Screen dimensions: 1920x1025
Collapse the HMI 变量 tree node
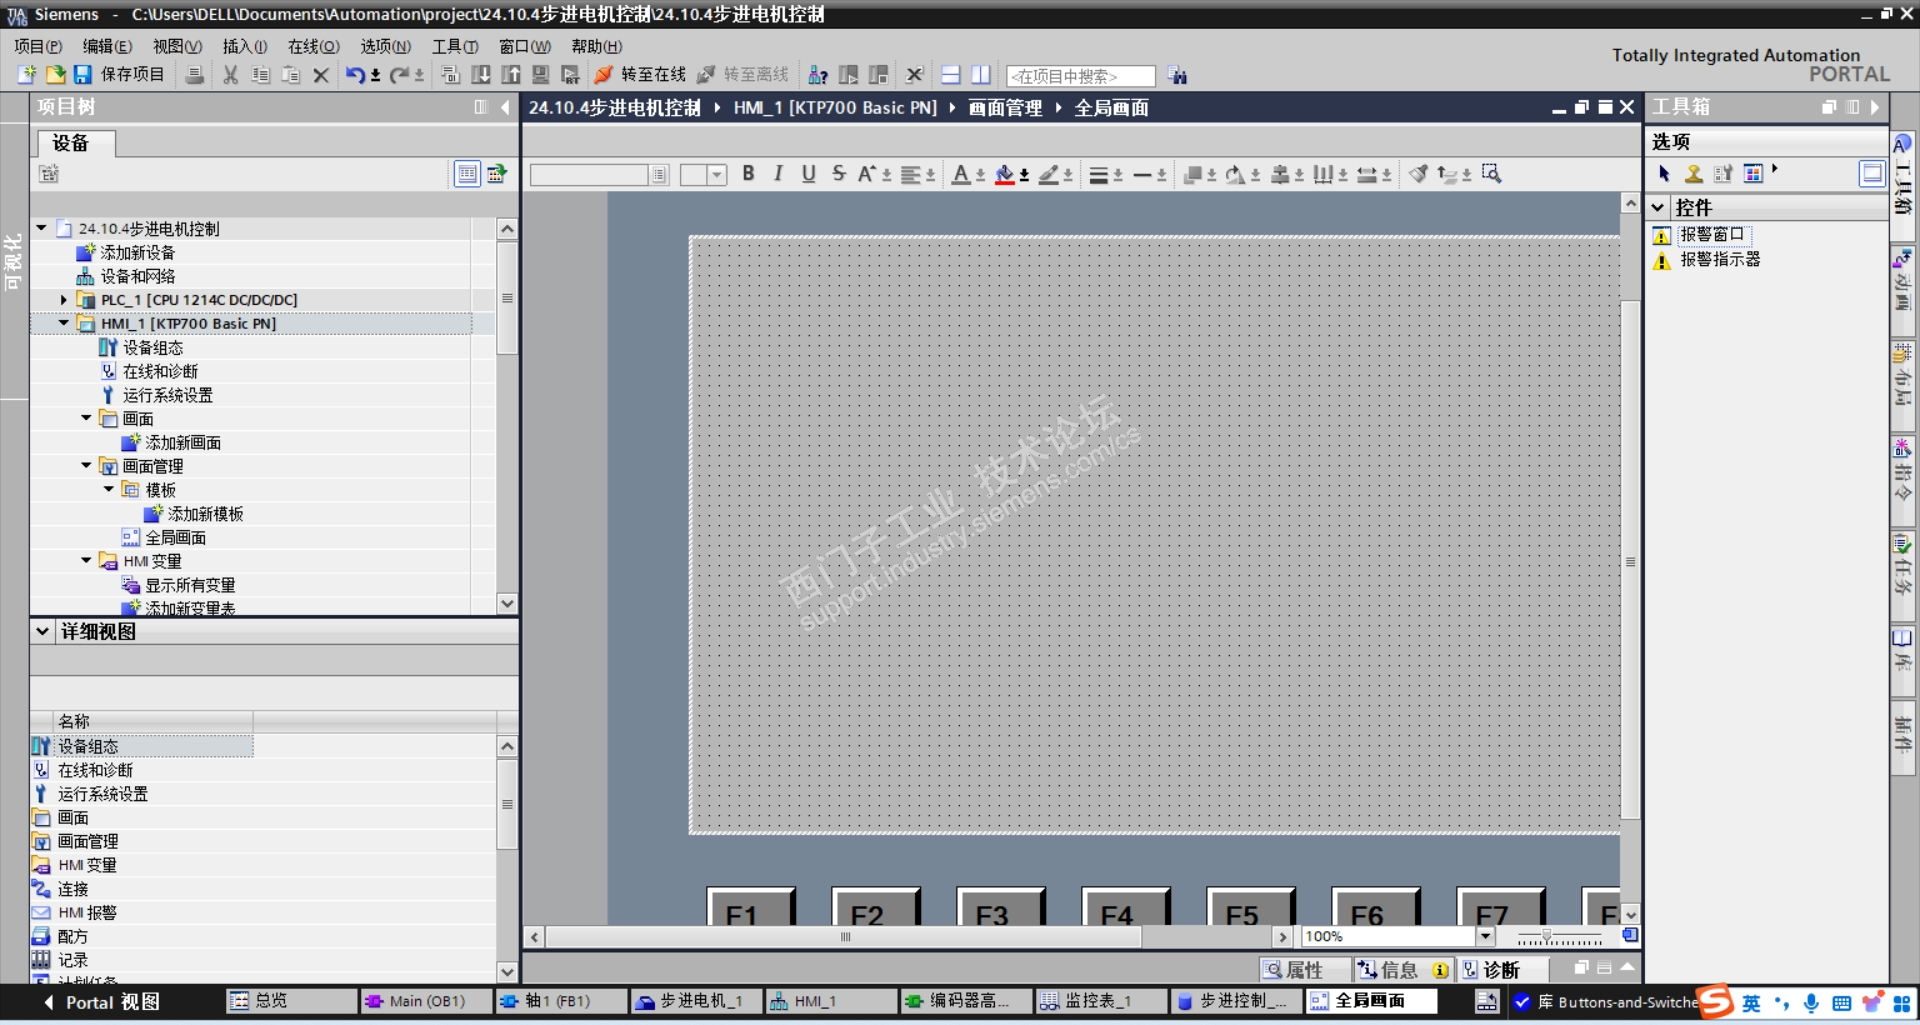(86, 561)
